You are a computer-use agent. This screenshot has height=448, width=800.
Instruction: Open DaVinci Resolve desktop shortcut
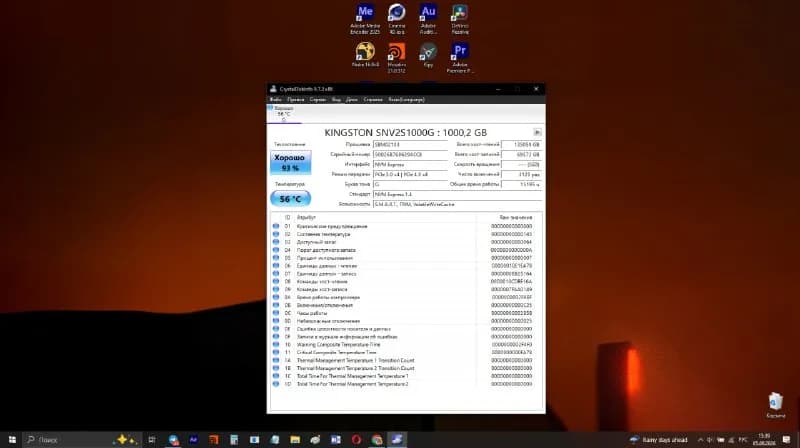(x=460, y=19)
